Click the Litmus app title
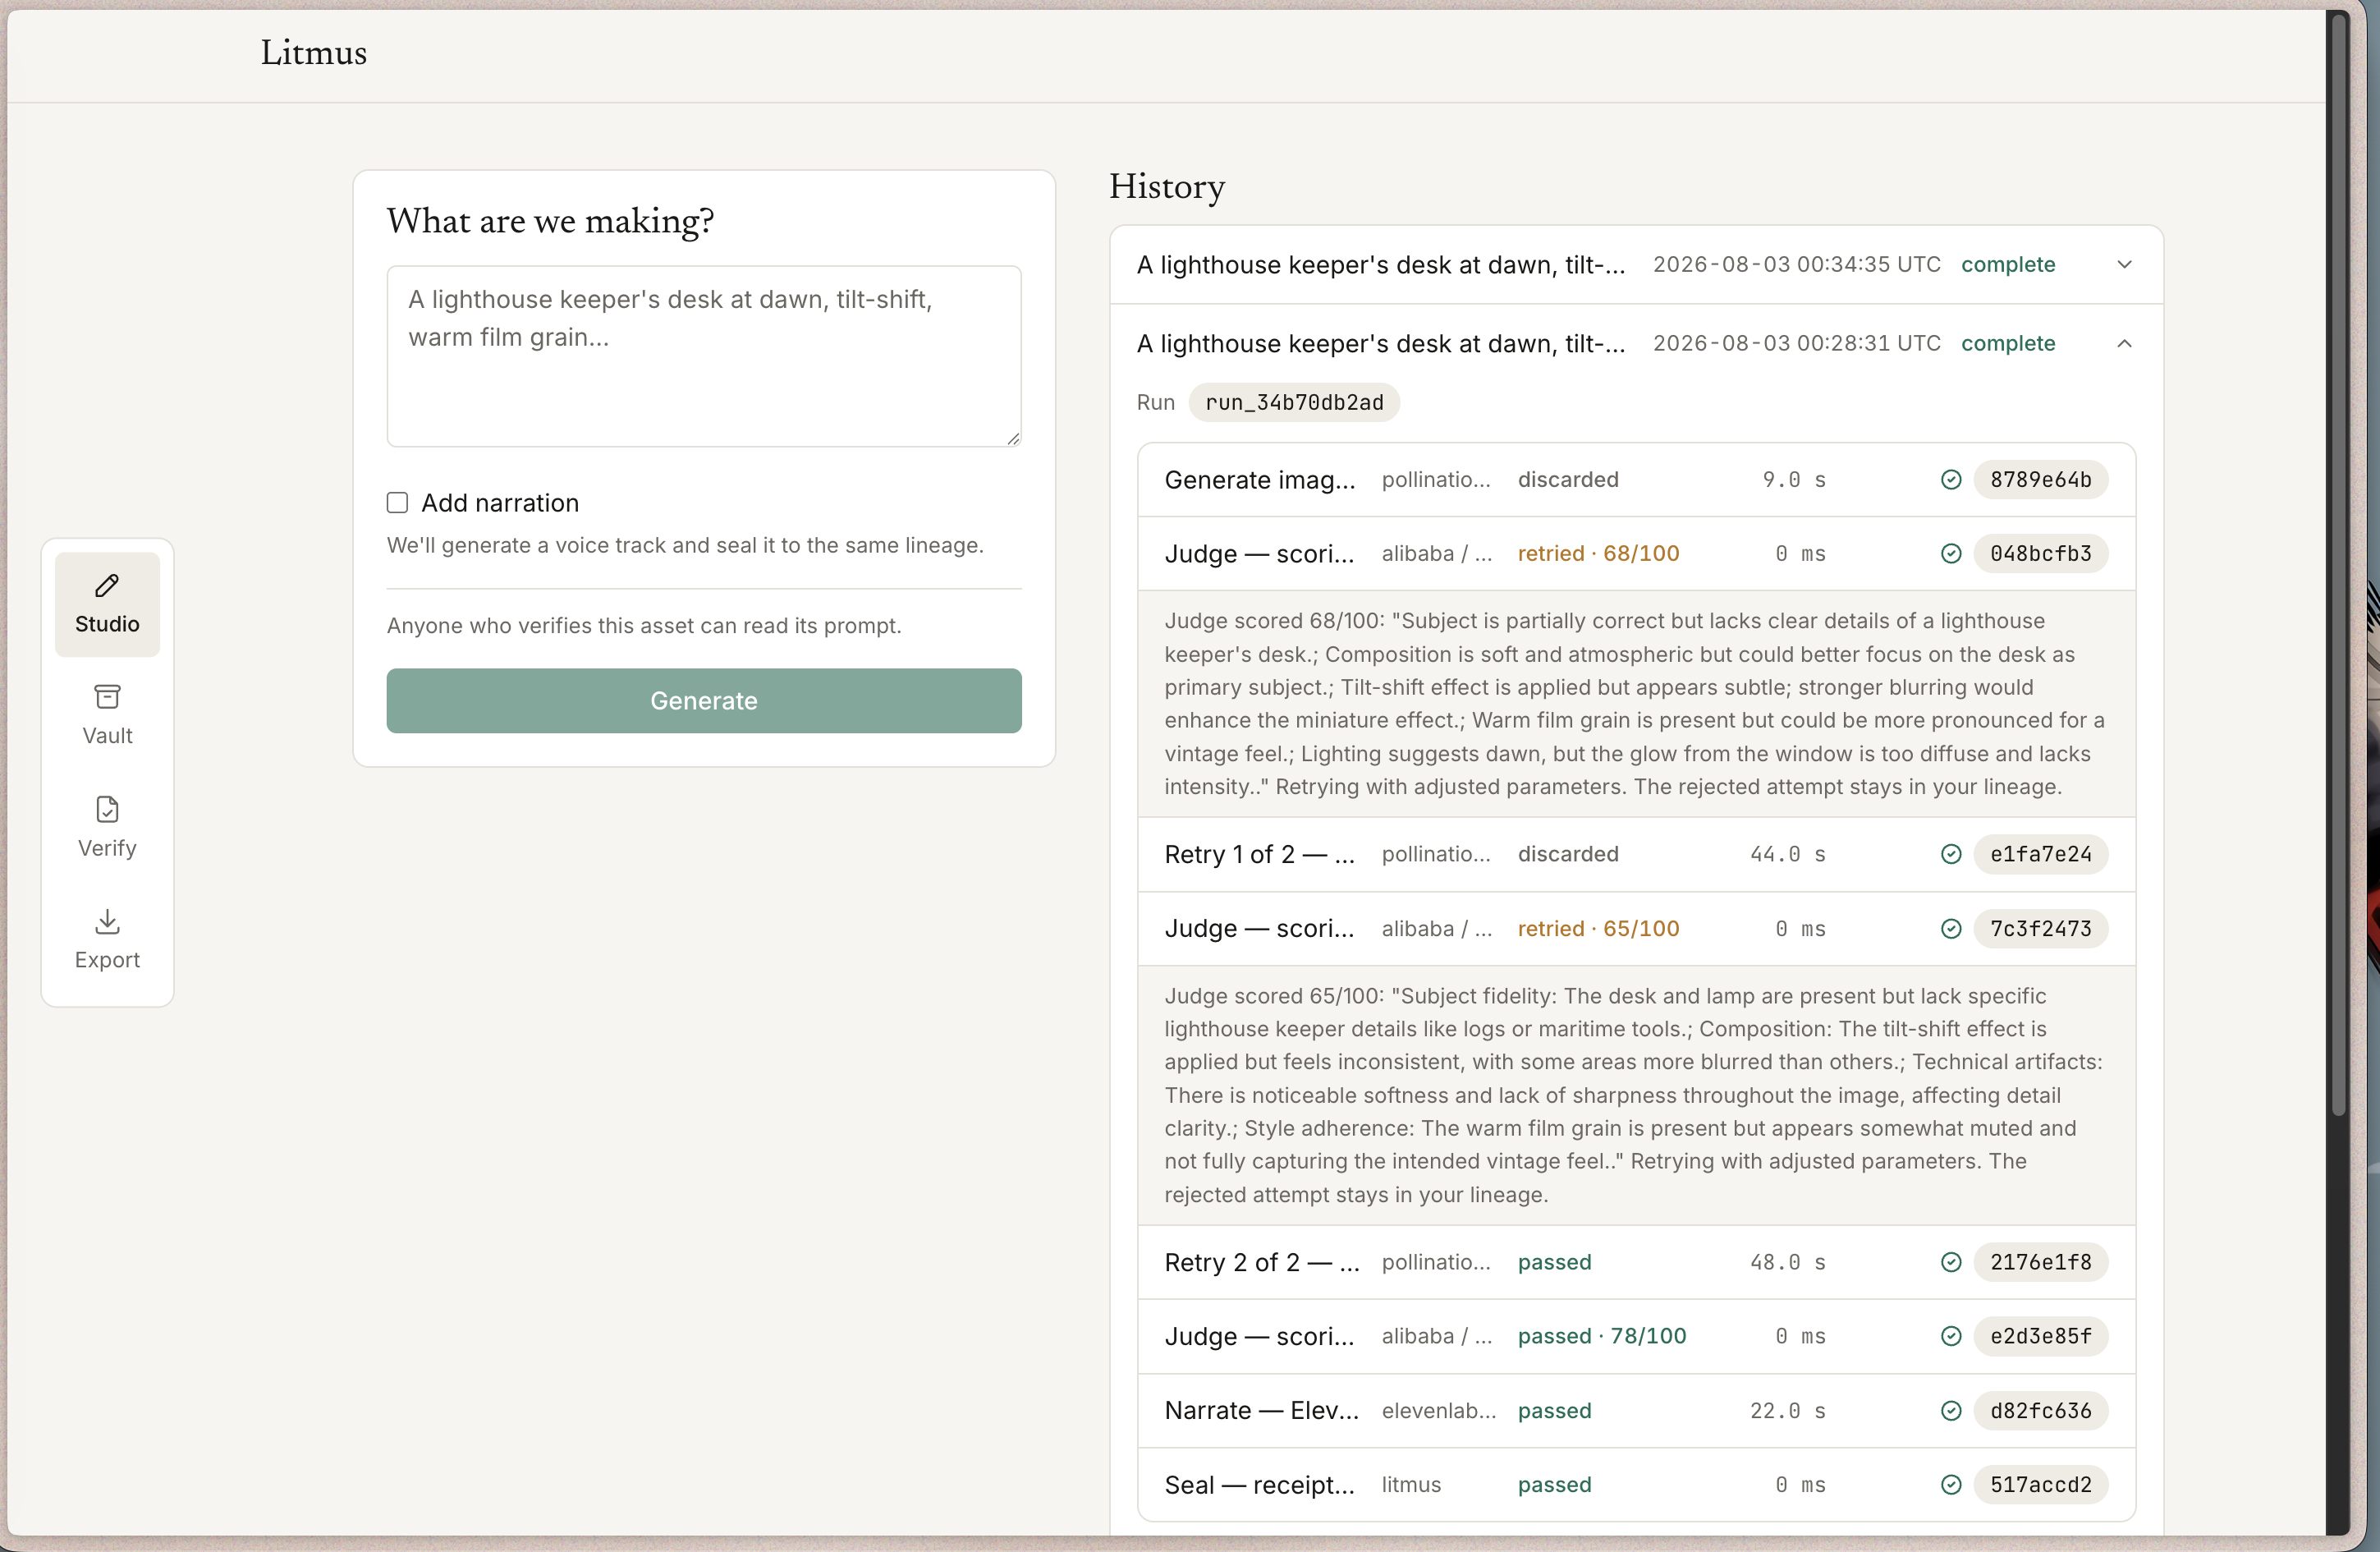This screenshot has width=2380, height=1552. [x=314, y=53]
